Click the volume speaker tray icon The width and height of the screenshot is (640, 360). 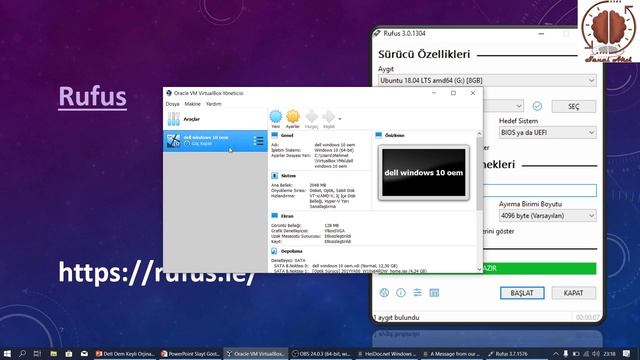coord(596,354)
